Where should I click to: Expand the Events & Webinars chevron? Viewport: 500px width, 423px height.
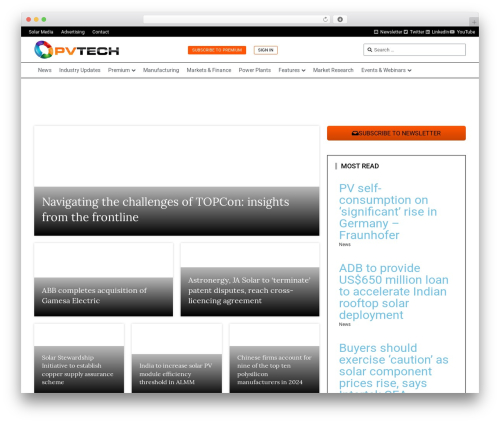409,70
